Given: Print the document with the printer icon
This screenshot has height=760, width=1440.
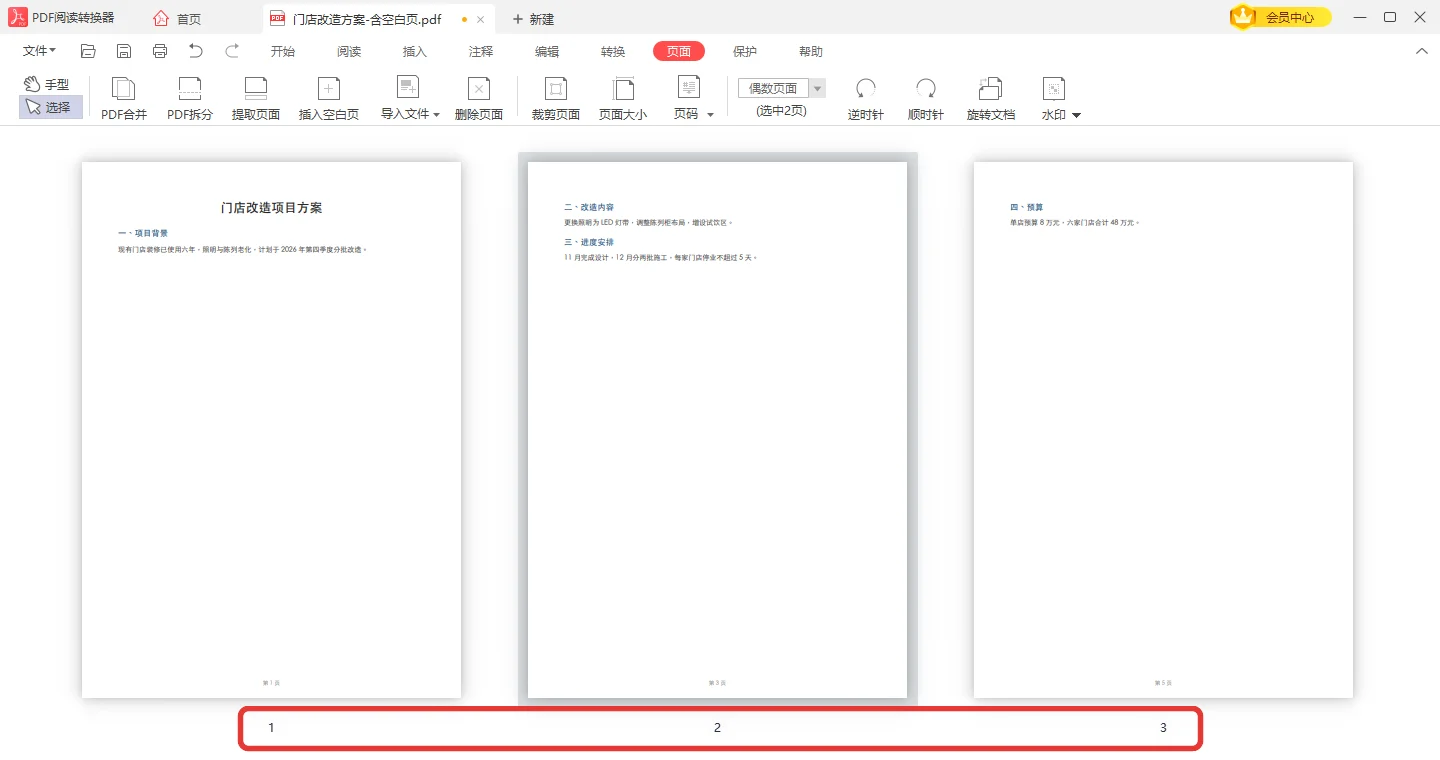Looking at the screenshot, I should pyautogui.click(x=160, y=51).
